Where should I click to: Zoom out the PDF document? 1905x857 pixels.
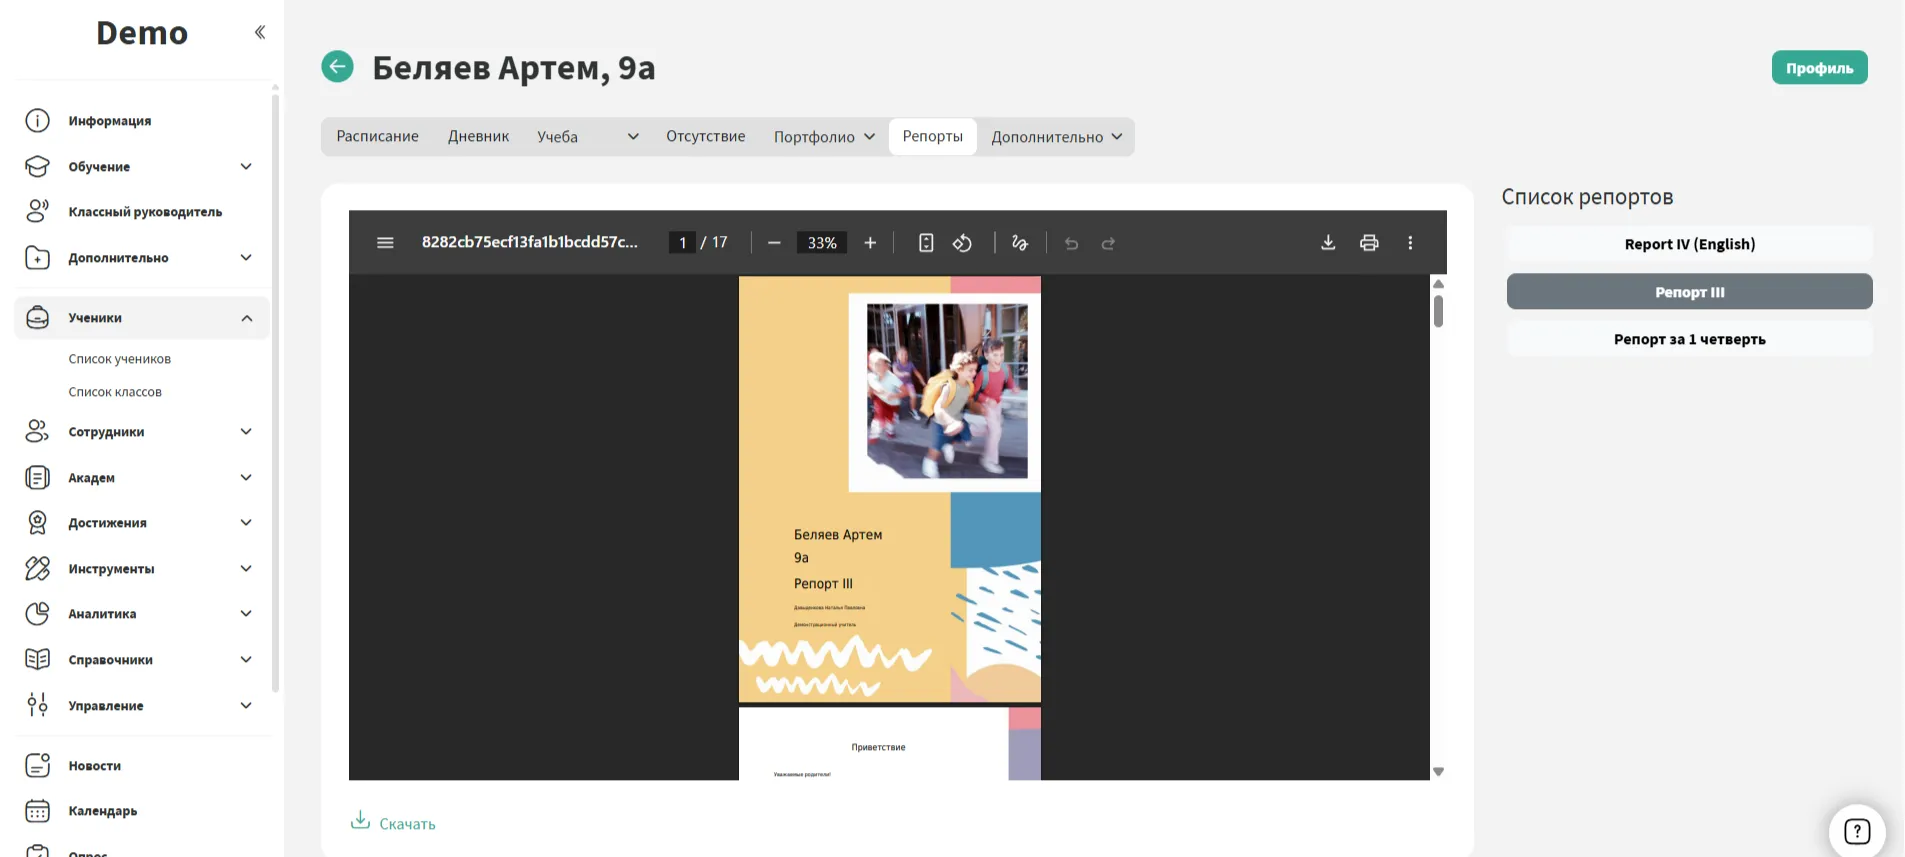pyautogui.click(x=774, y=243)
